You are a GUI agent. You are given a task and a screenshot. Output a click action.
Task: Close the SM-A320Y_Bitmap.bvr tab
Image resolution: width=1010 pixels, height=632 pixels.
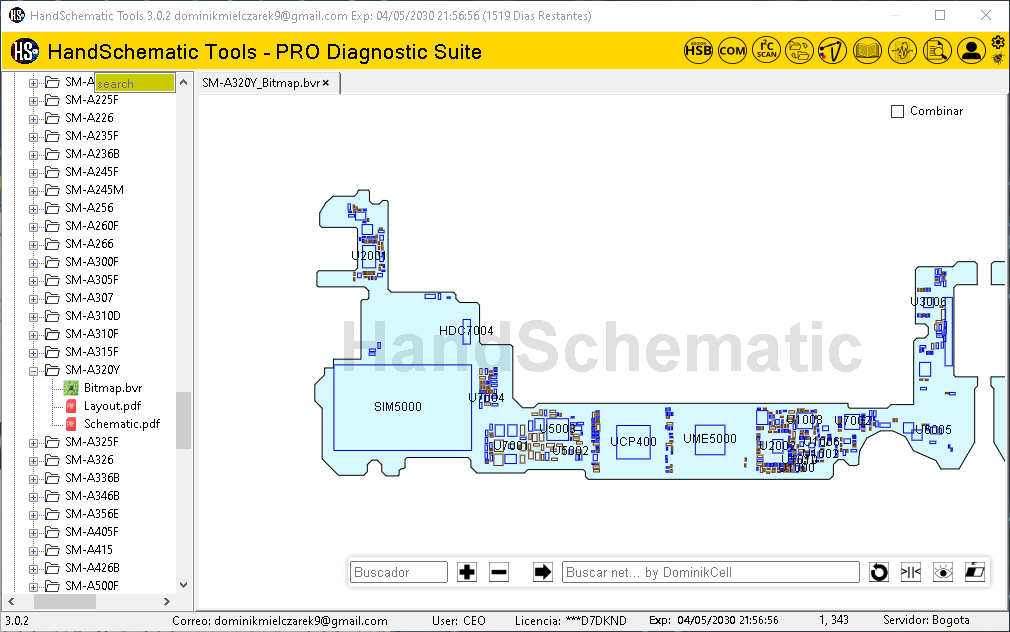tap(327, 83)
